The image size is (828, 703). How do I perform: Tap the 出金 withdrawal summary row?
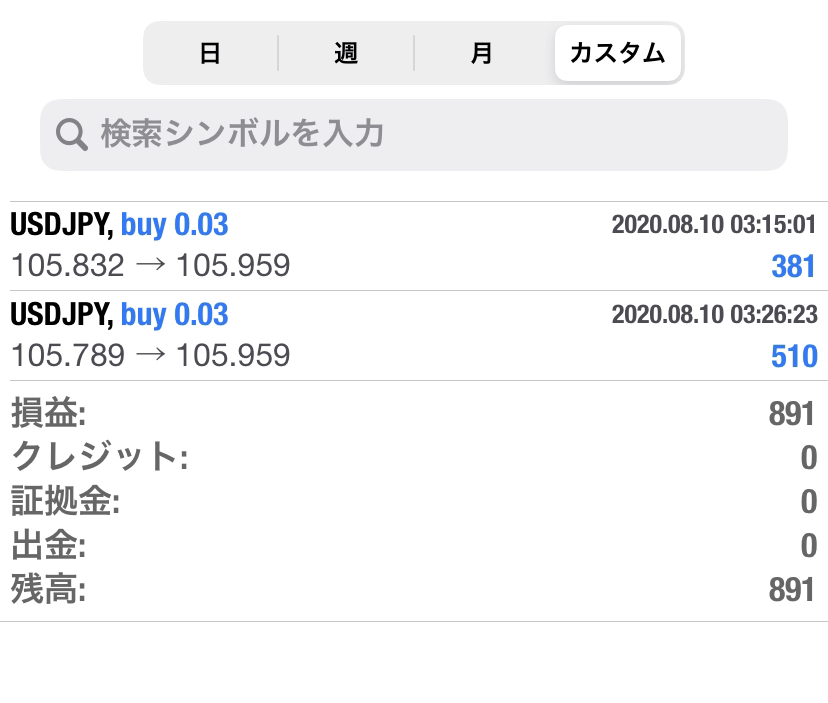coord(414,545)
